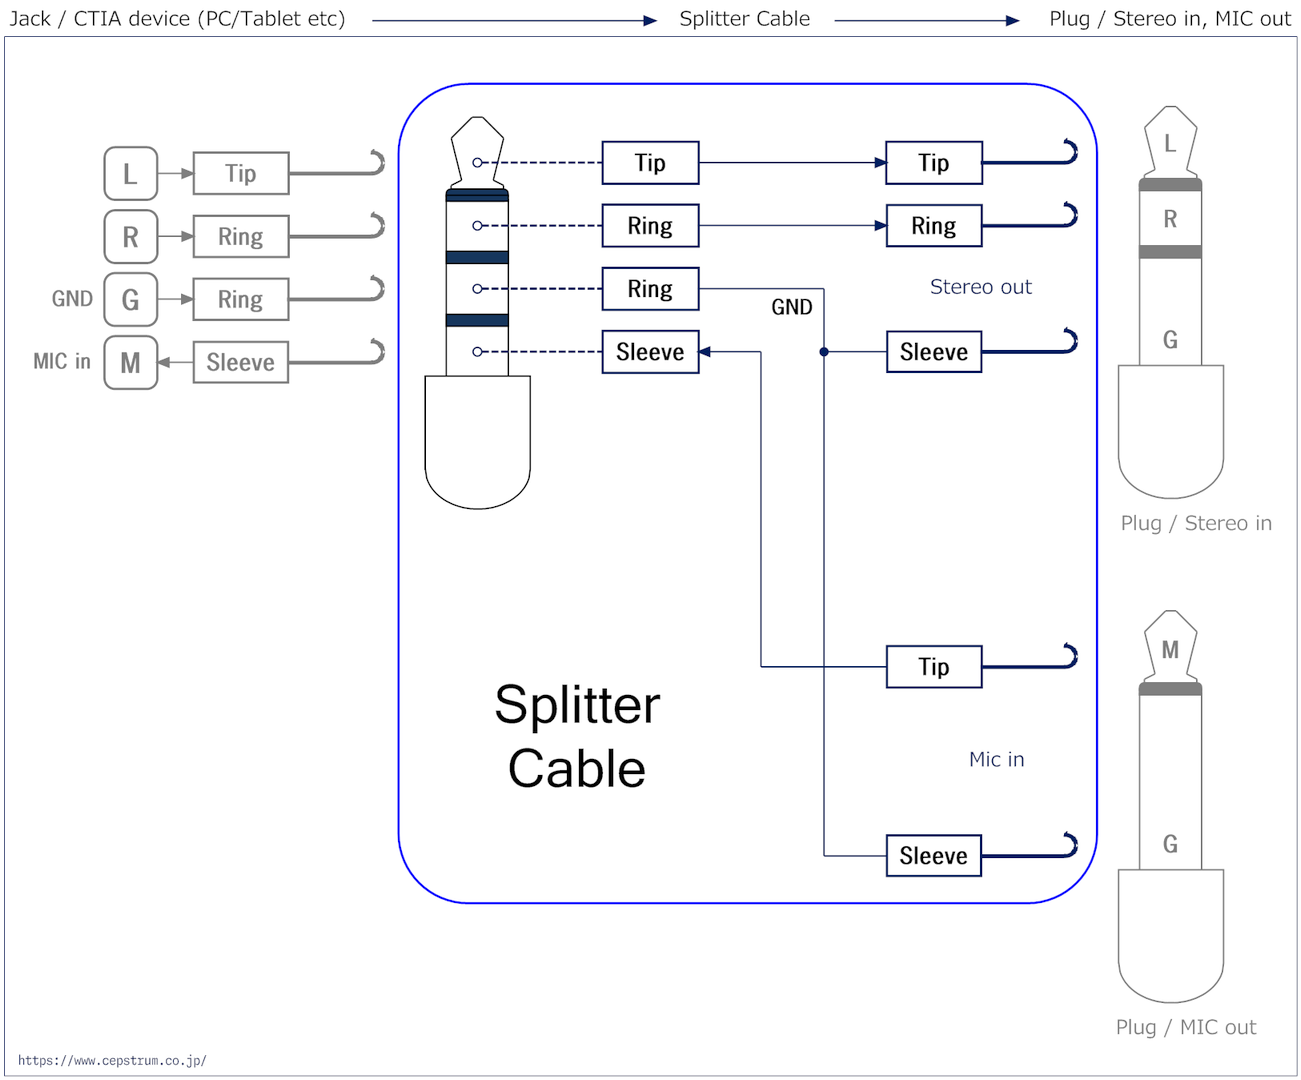Image resolution: width=1301 pixels, height=1080 pixels.
Task: Click the Sleeve box beside TRRS plug
Action: 650,352
